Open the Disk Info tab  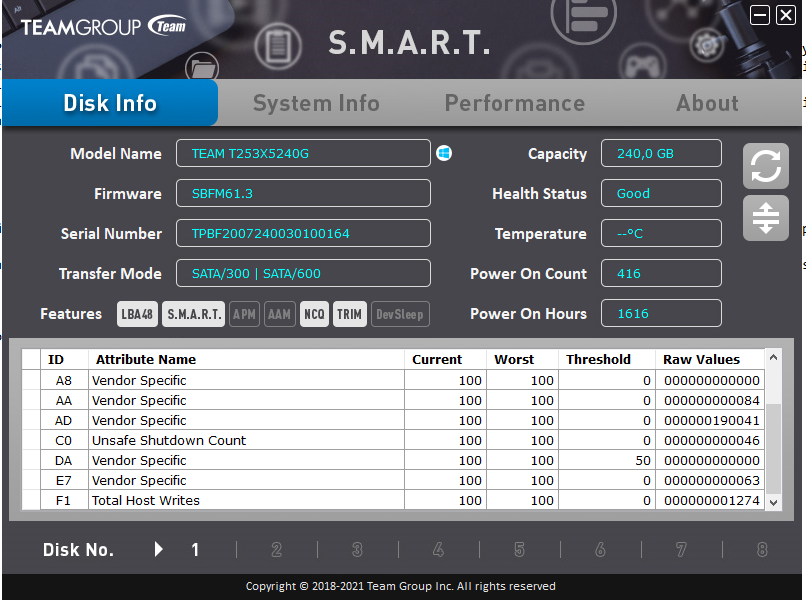pos(110,103)
